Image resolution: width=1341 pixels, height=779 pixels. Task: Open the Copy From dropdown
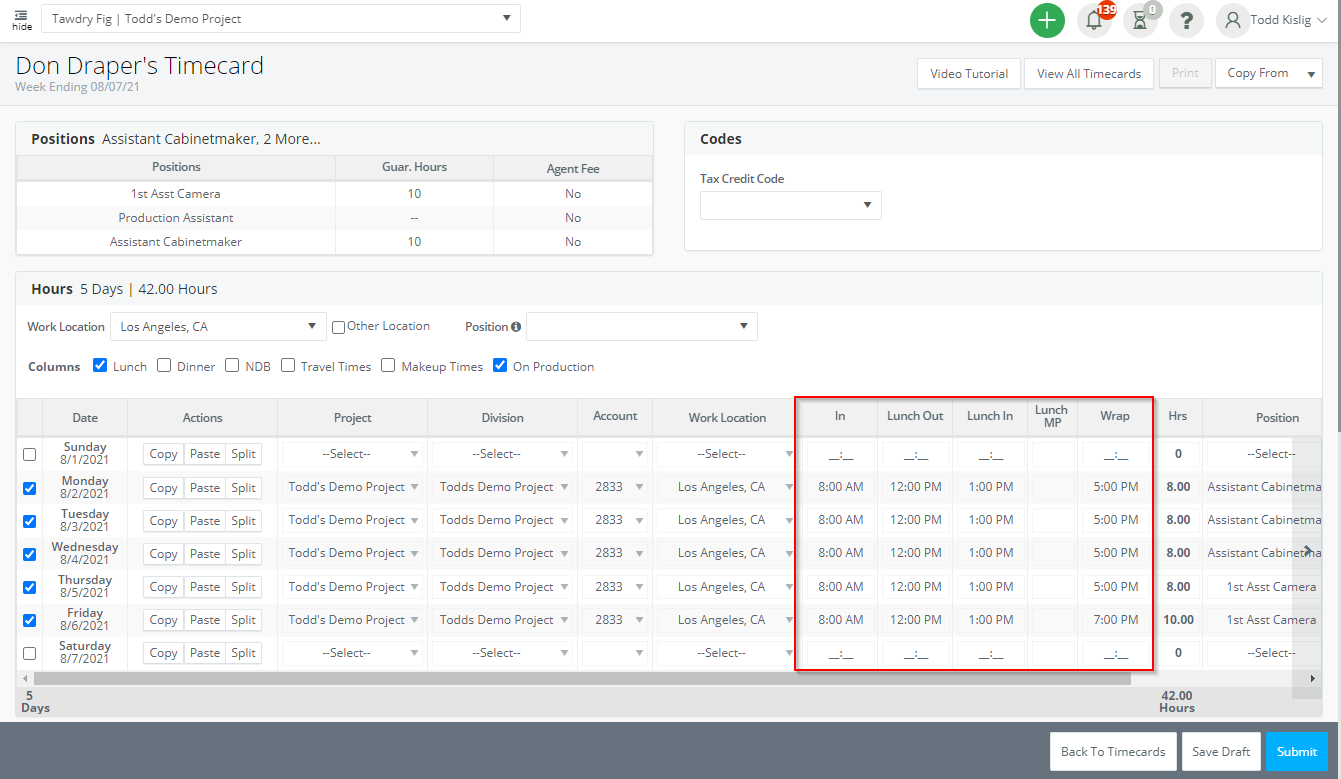point(1268,73)
